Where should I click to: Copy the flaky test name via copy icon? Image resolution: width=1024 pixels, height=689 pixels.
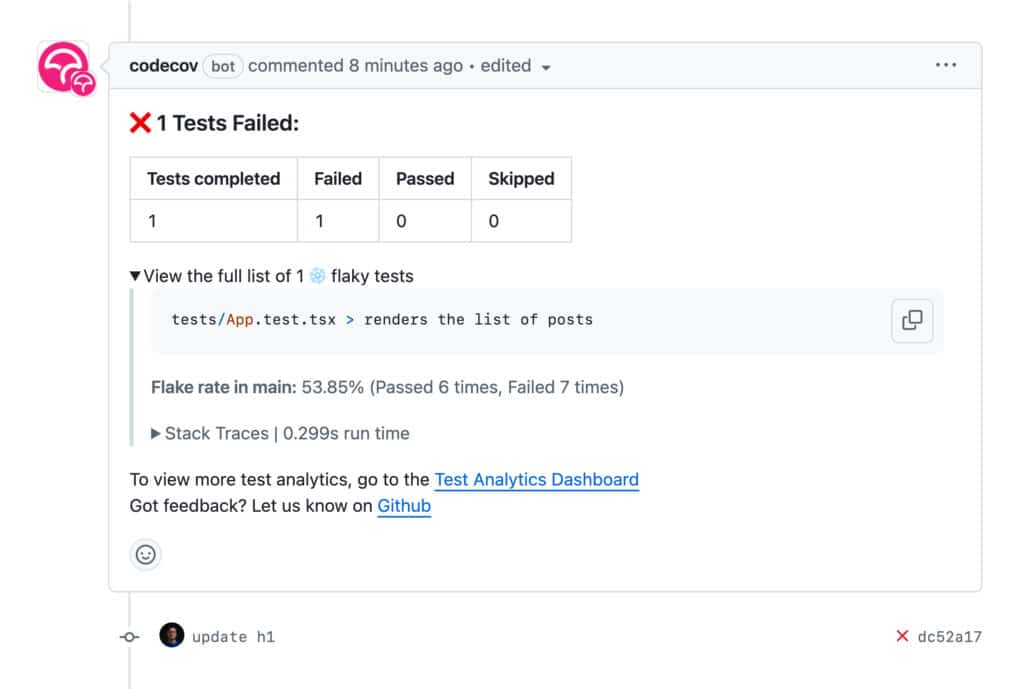tap(911, 319)
